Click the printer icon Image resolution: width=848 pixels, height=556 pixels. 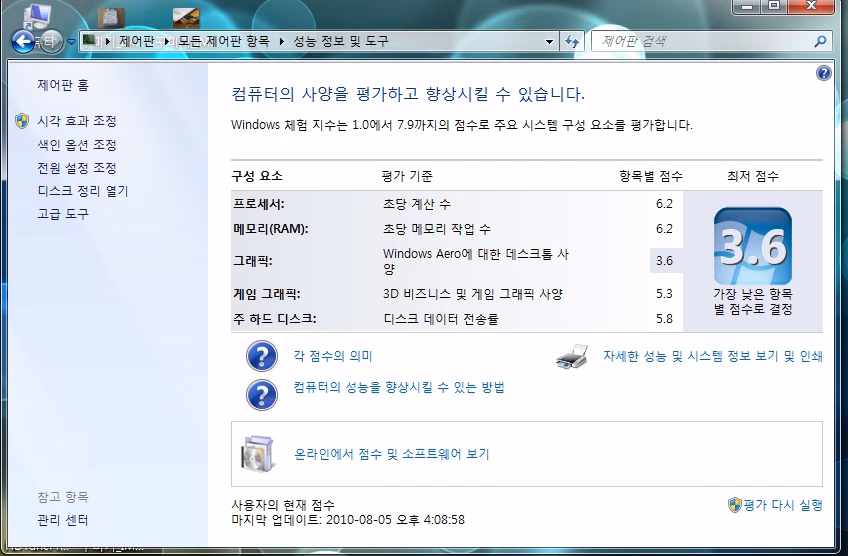point(572,356)
